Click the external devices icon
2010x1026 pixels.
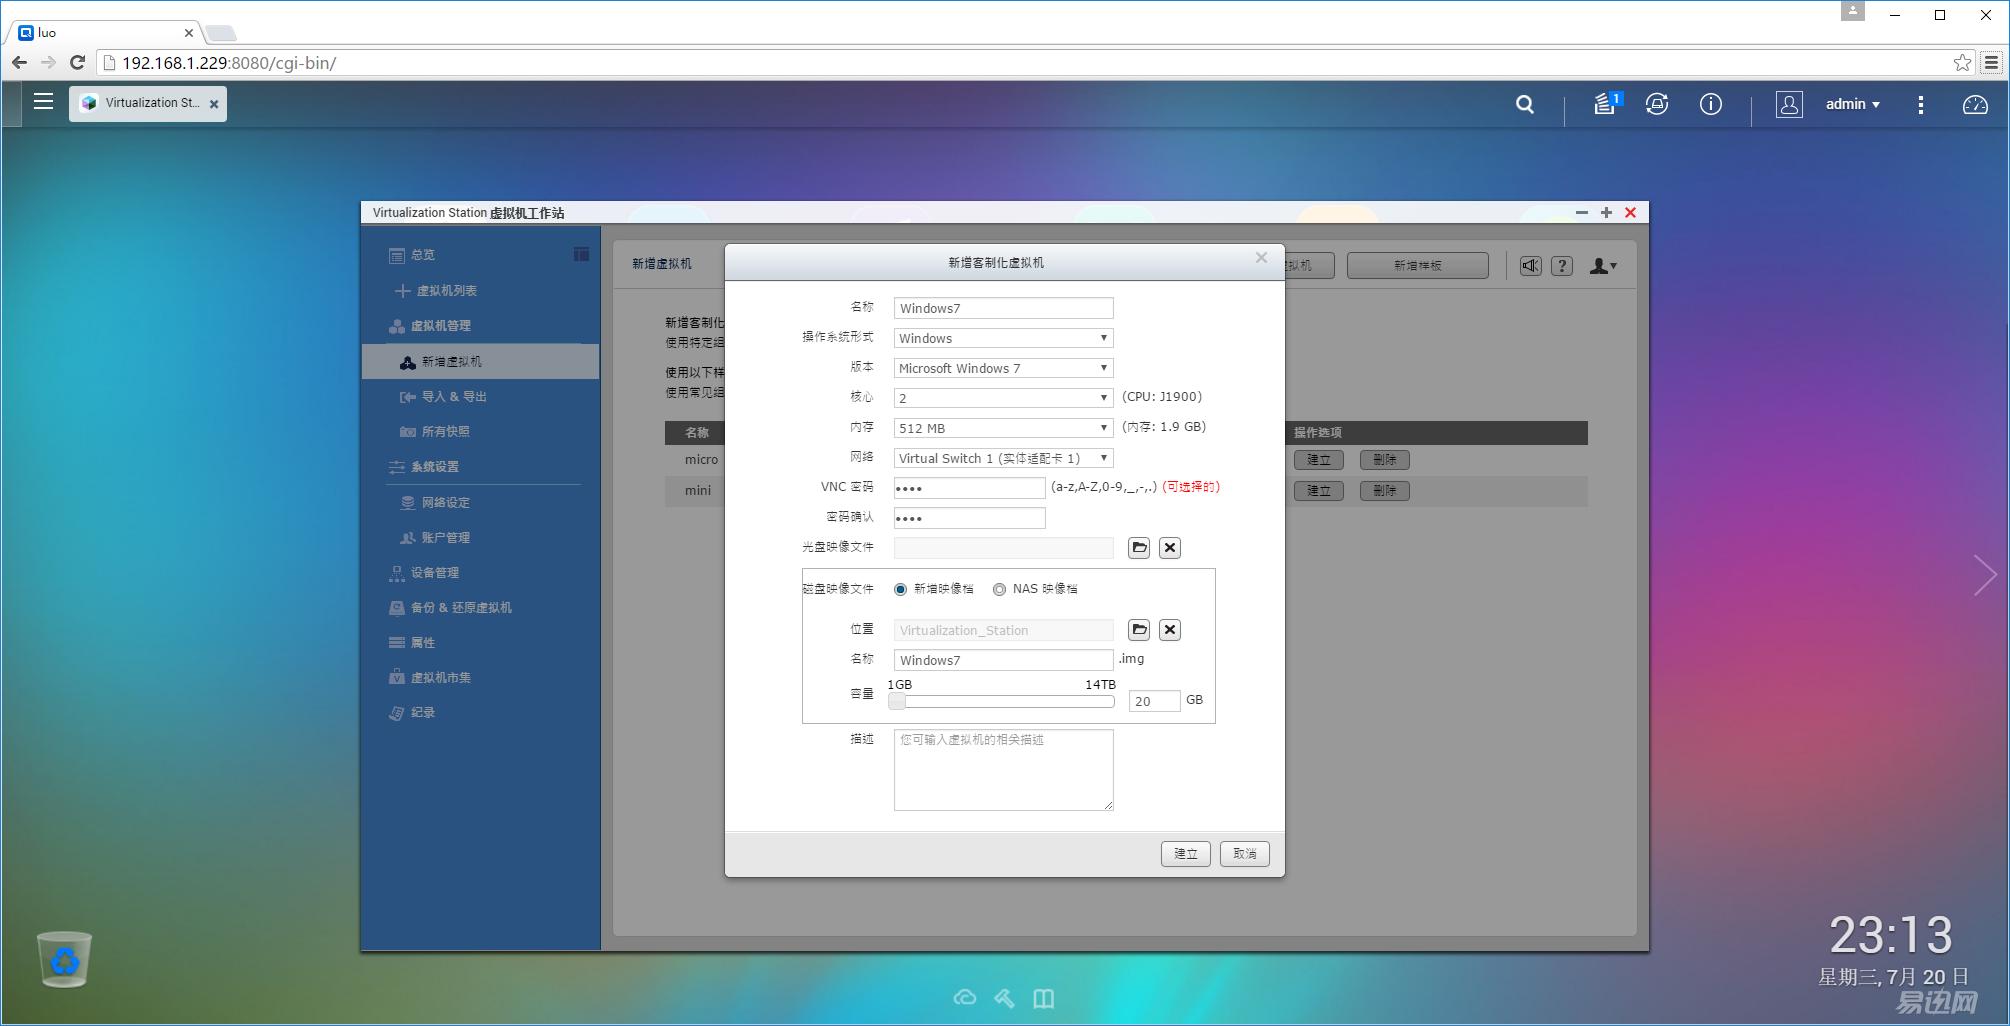1657,104
